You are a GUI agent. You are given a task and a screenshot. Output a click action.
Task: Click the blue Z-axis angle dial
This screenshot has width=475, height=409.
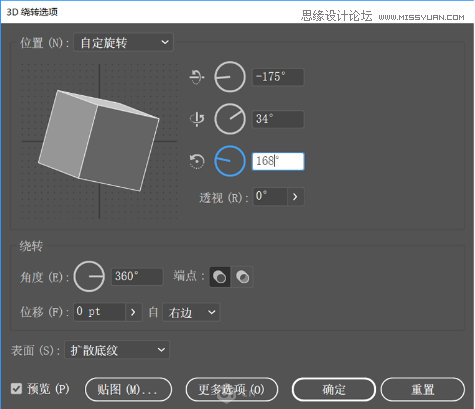[230, 161]
